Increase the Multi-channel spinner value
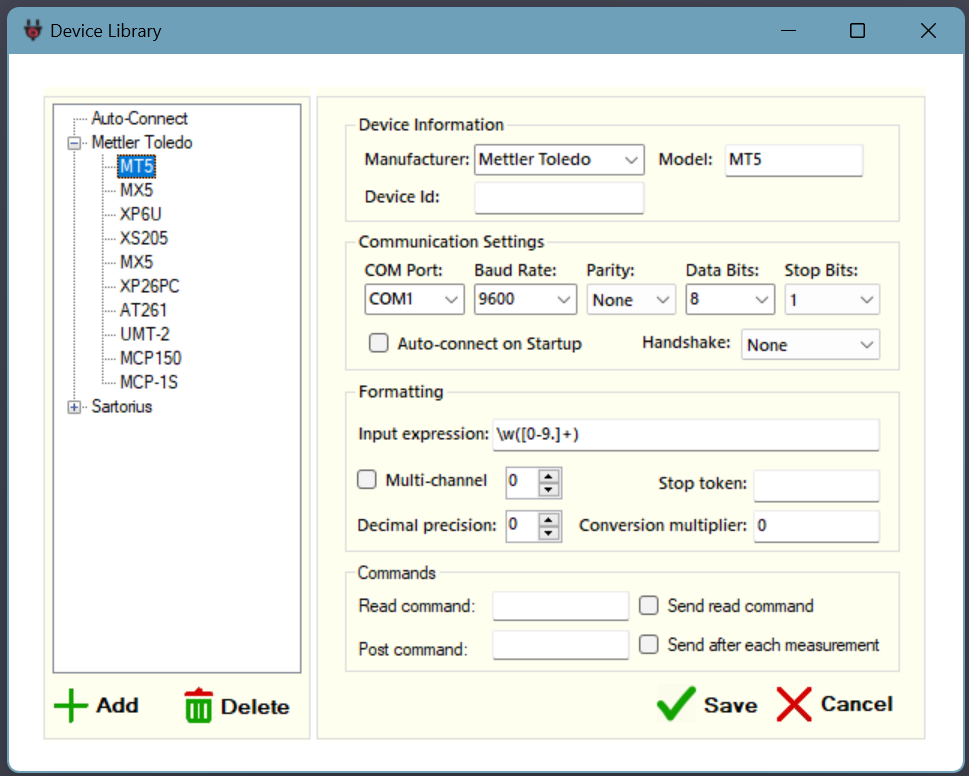Screen dimensions: 969x776 [x=549, y=476]
